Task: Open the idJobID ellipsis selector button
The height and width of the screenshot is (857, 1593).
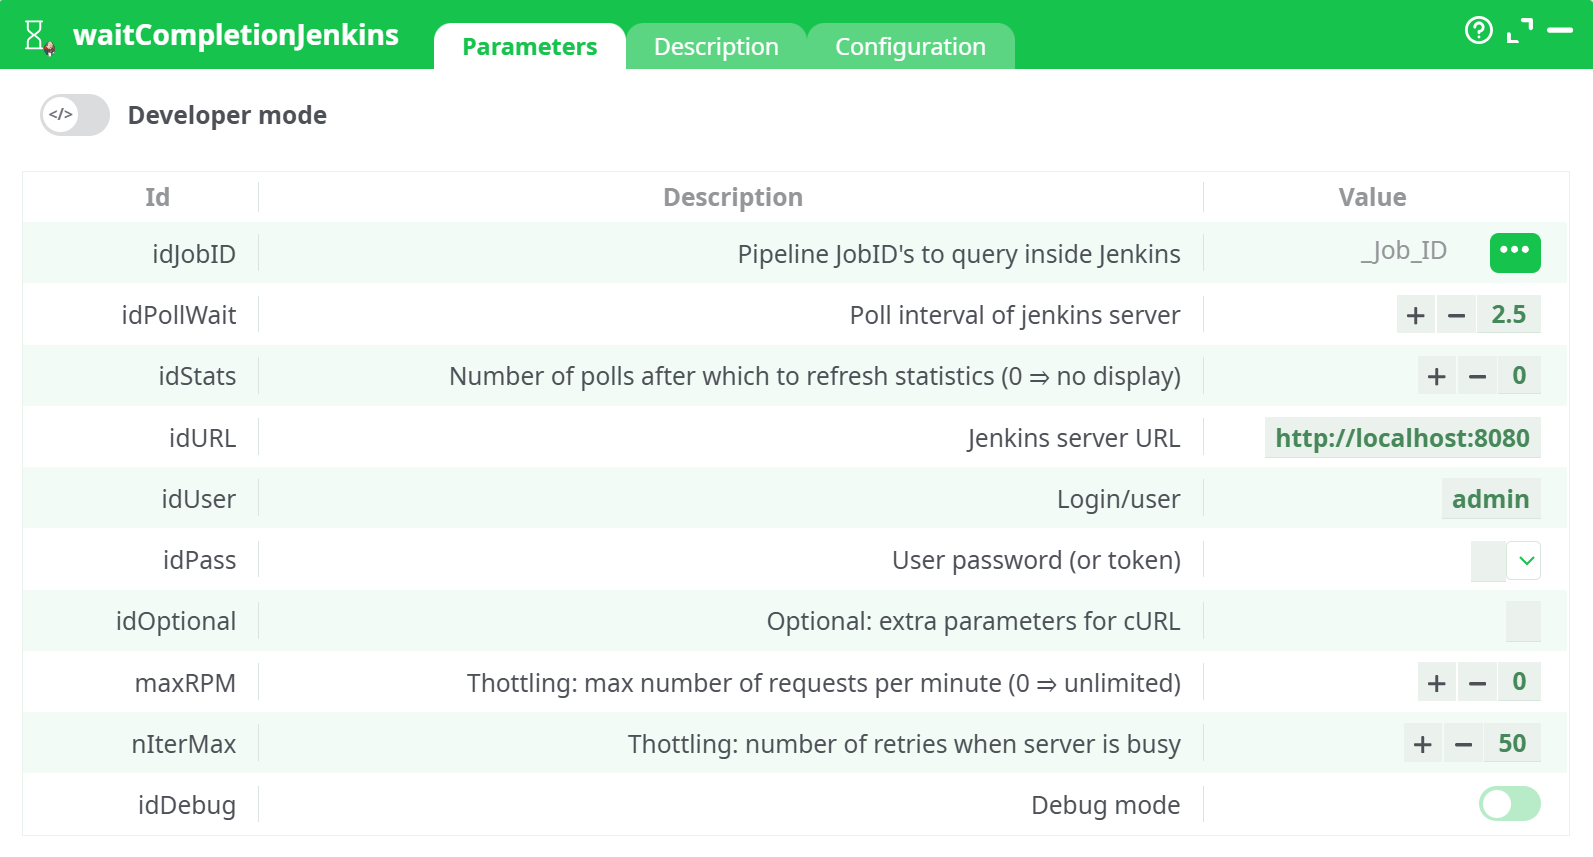Action: [1515, 253]
